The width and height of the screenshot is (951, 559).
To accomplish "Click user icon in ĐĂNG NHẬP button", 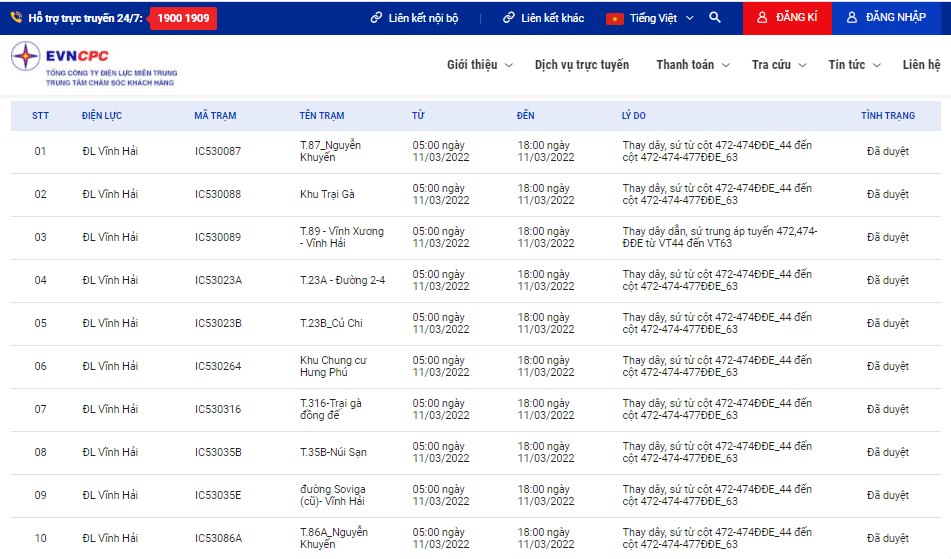I will click(x=852, y=18).
